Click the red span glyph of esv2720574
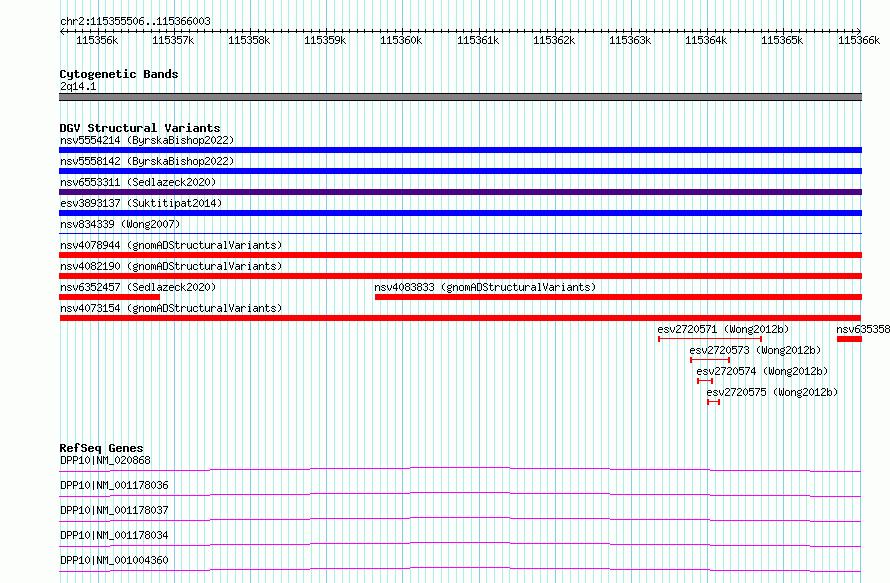The height and width of the screenshot is (583, 890). pos(705,381)
